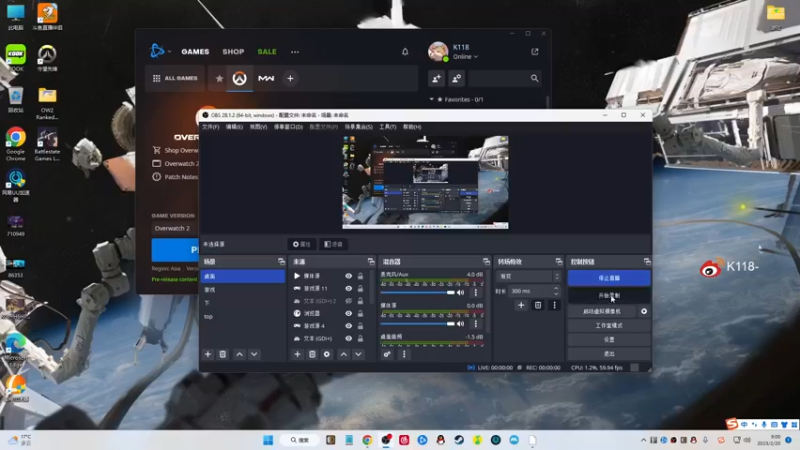Viewport: 800px width, 450px height.
Task: Open transition type dropdown
Action: [528, 277]
